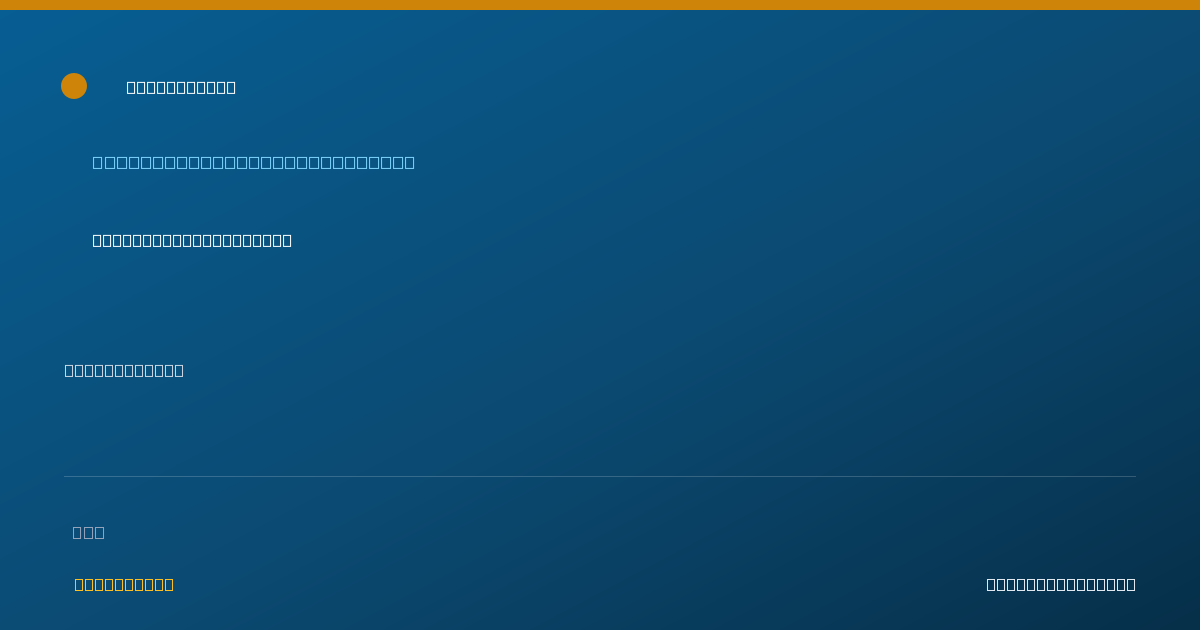Click the first character of the white subtitle line
Image resolution: width=1200 pixels, height=630 pixels.
(x=97, y=240)
